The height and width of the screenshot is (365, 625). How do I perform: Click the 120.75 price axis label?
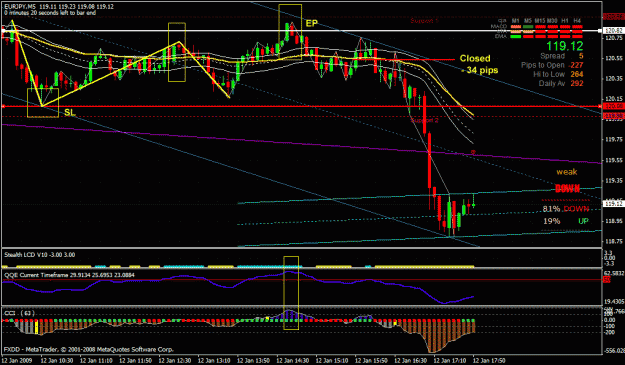coord(614,38)
